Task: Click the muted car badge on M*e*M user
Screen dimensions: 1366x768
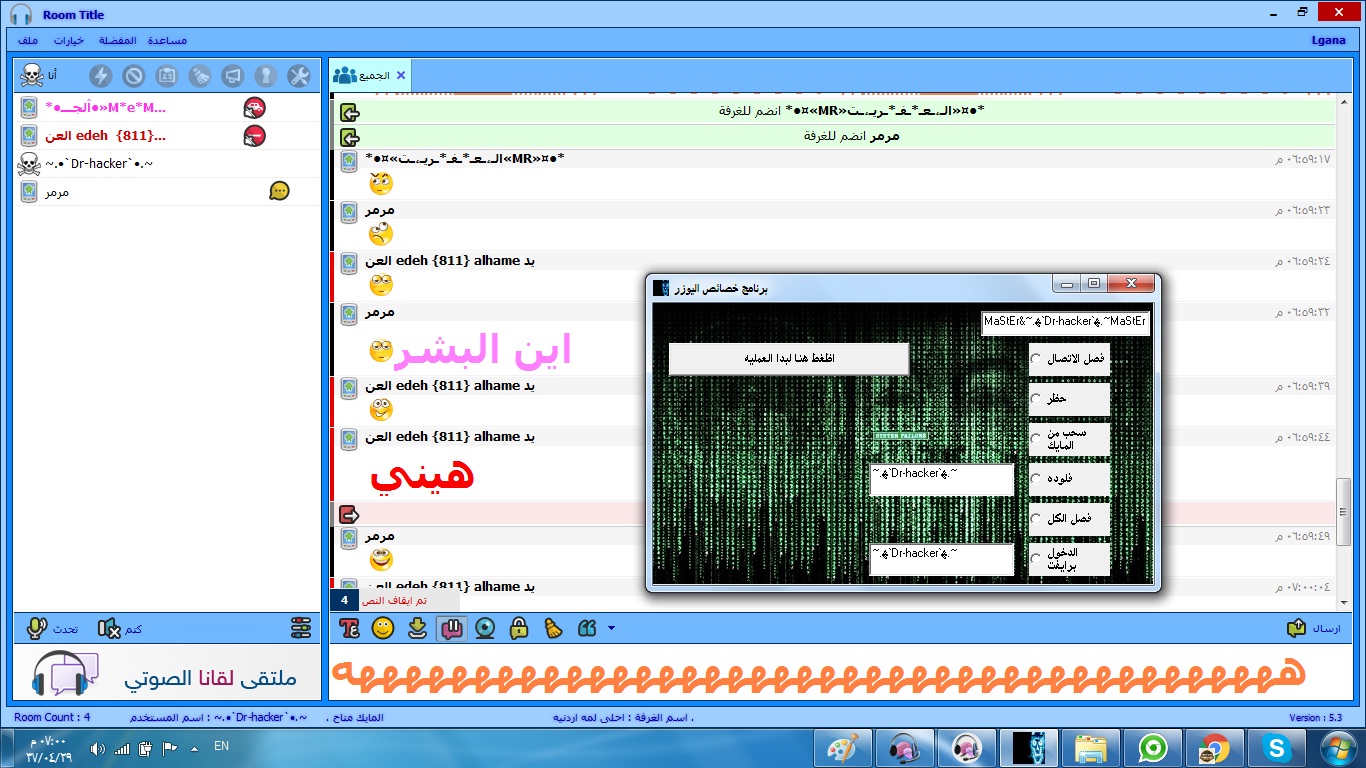Action: click(x=255, y=108)
